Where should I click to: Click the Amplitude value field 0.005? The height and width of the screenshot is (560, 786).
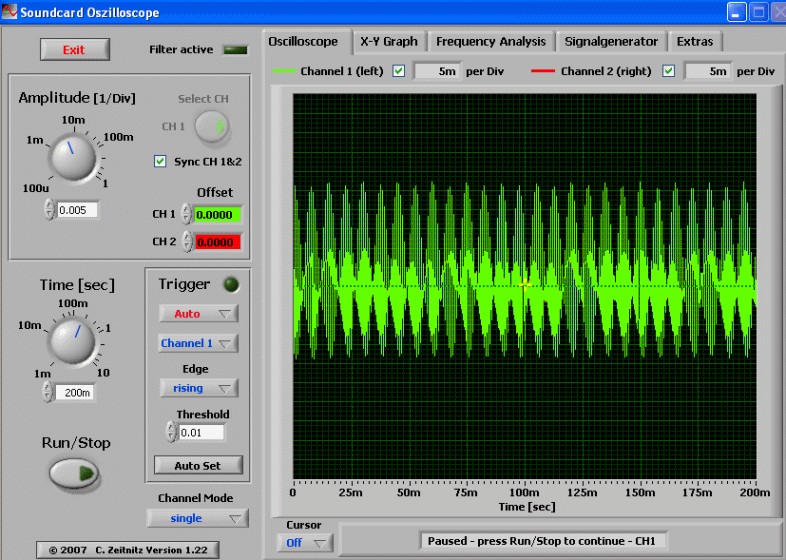coord(77,210)
